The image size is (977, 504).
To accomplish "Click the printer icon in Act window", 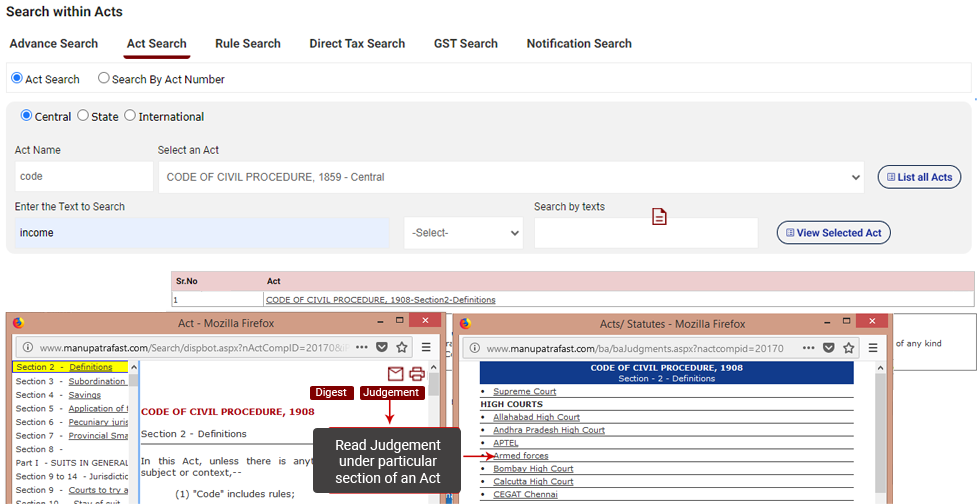I will tap(417, 374).
